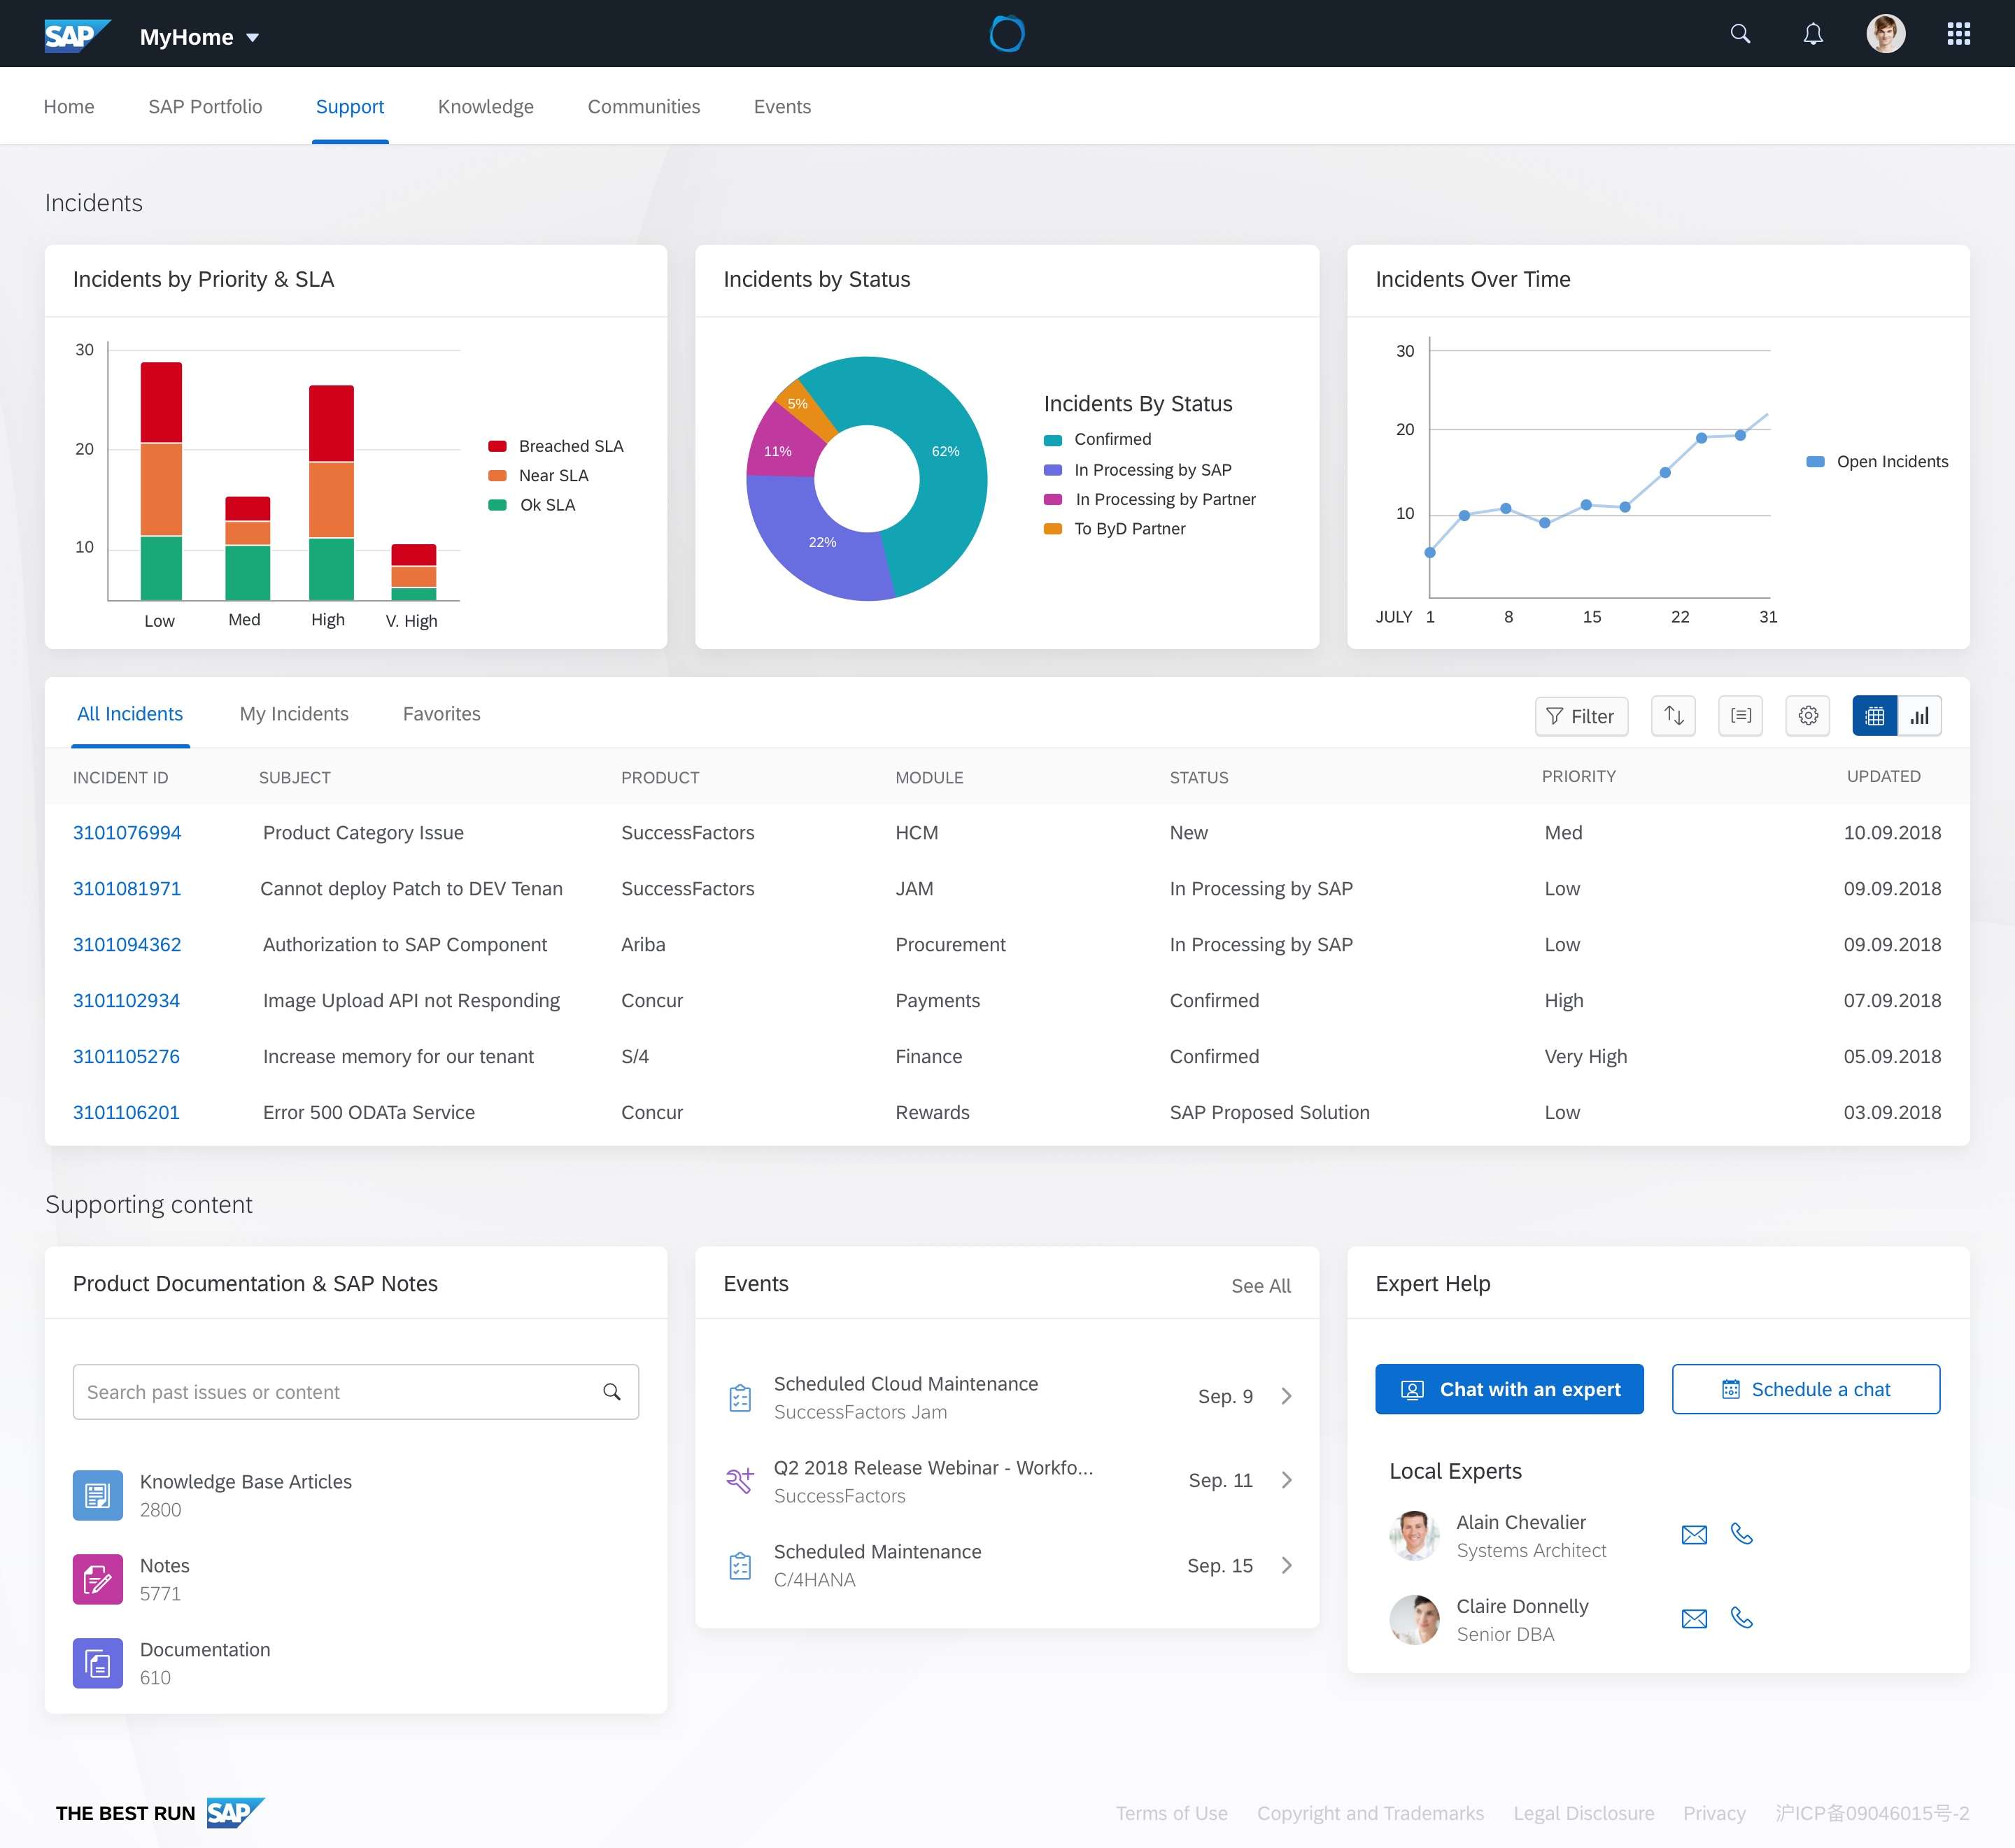
Task: Open notifications from the top bar bell
Action: (x=1813, y=33)
